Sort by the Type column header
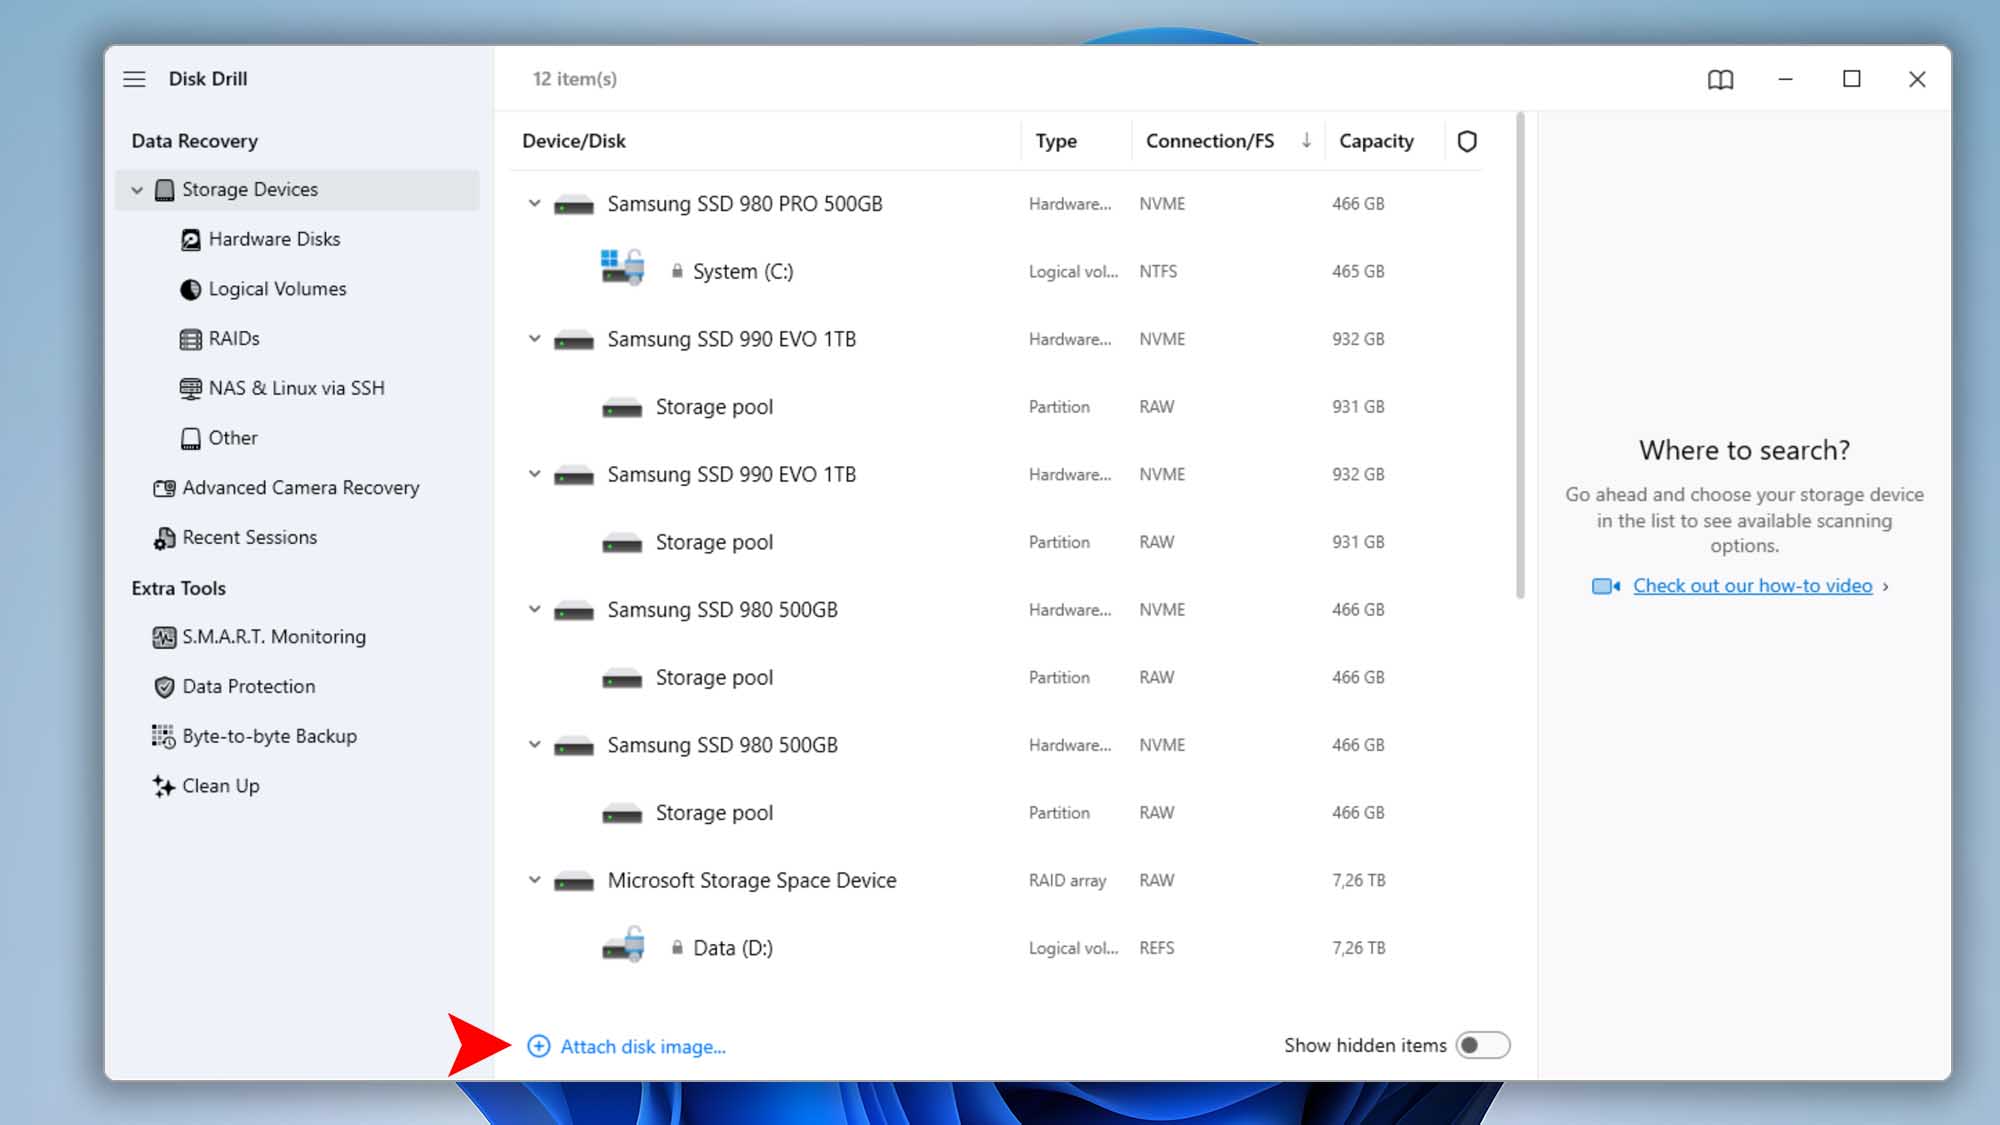 point(1055,141)
